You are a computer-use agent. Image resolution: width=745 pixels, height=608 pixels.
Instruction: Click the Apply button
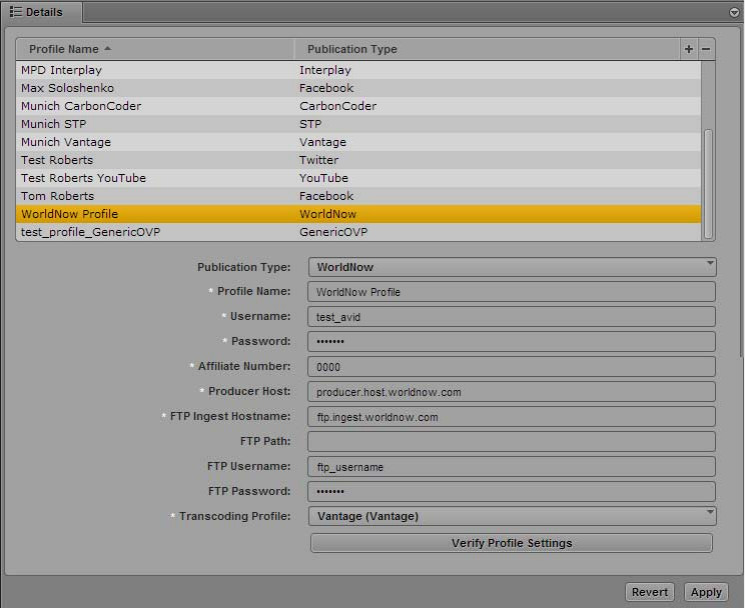click(x=706, y=592)
